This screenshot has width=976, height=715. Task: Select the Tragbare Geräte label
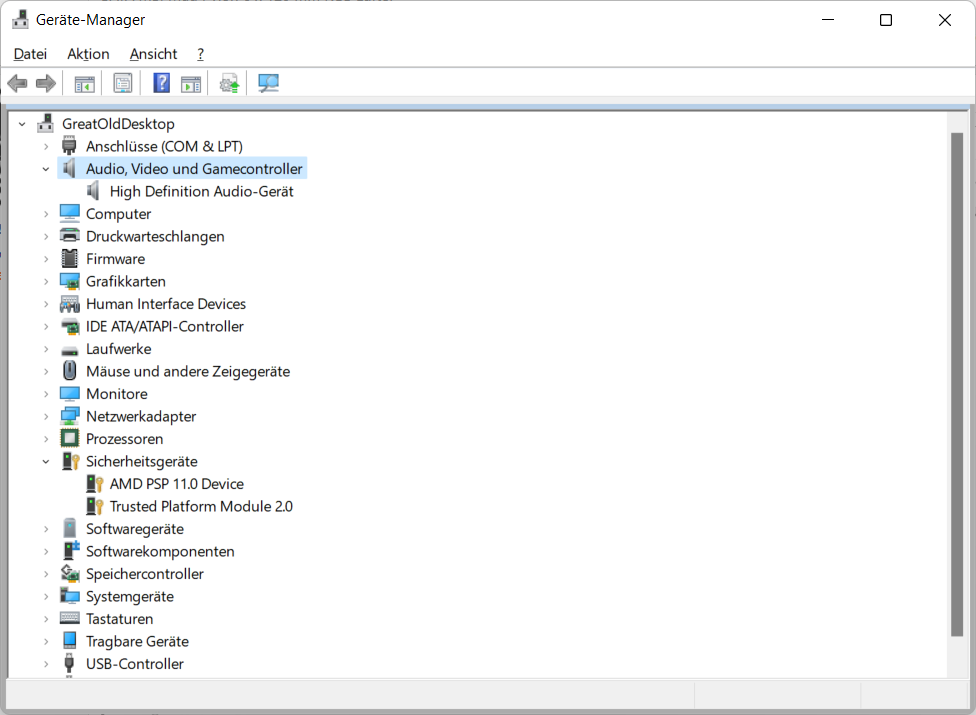[137, 641]
